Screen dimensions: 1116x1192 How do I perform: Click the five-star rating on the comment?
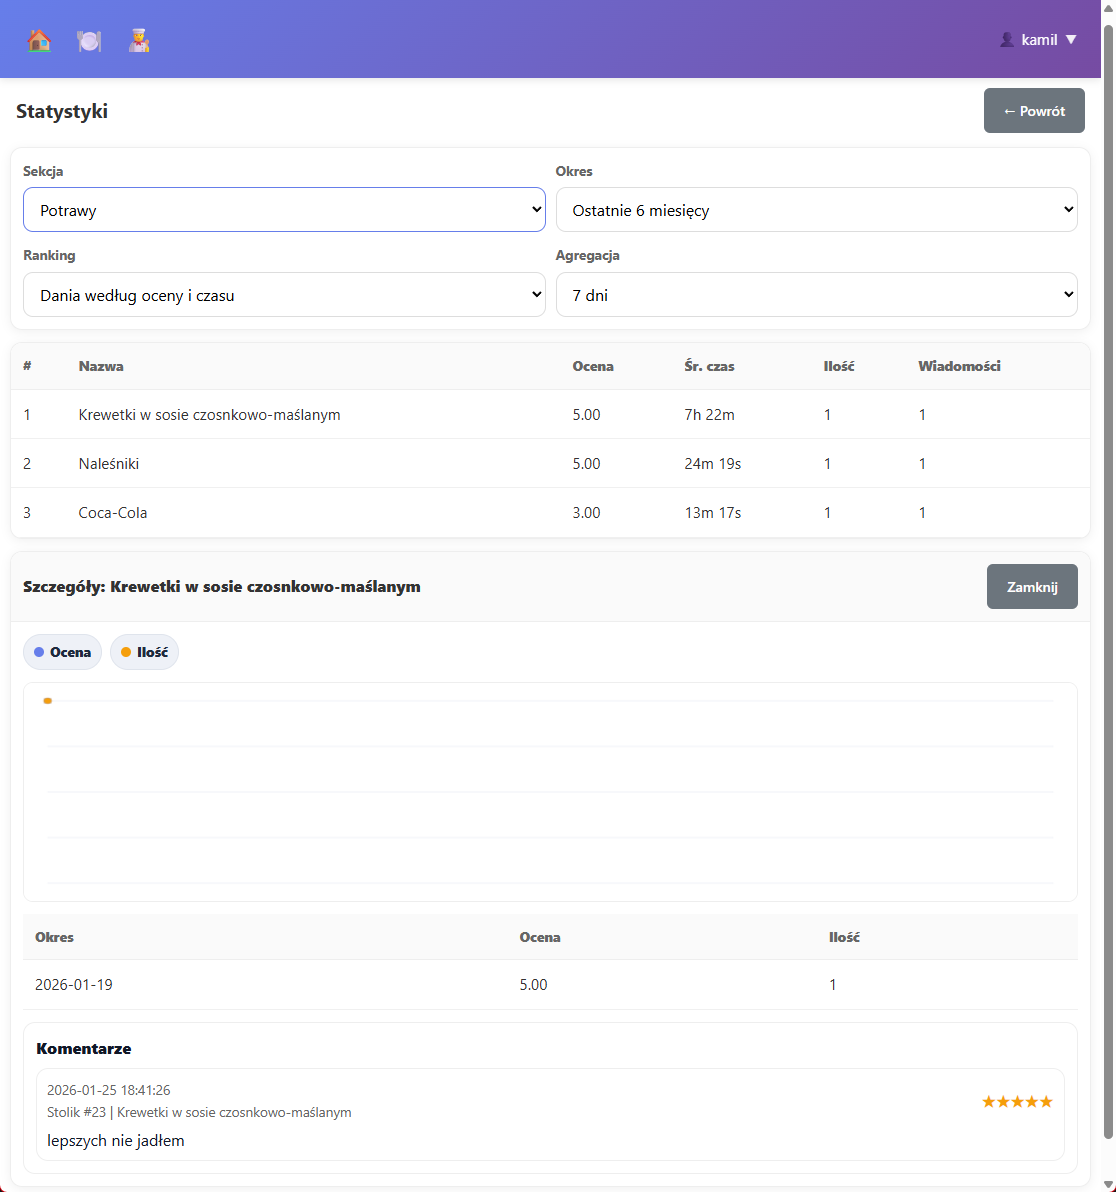tap(1017, 1102)
